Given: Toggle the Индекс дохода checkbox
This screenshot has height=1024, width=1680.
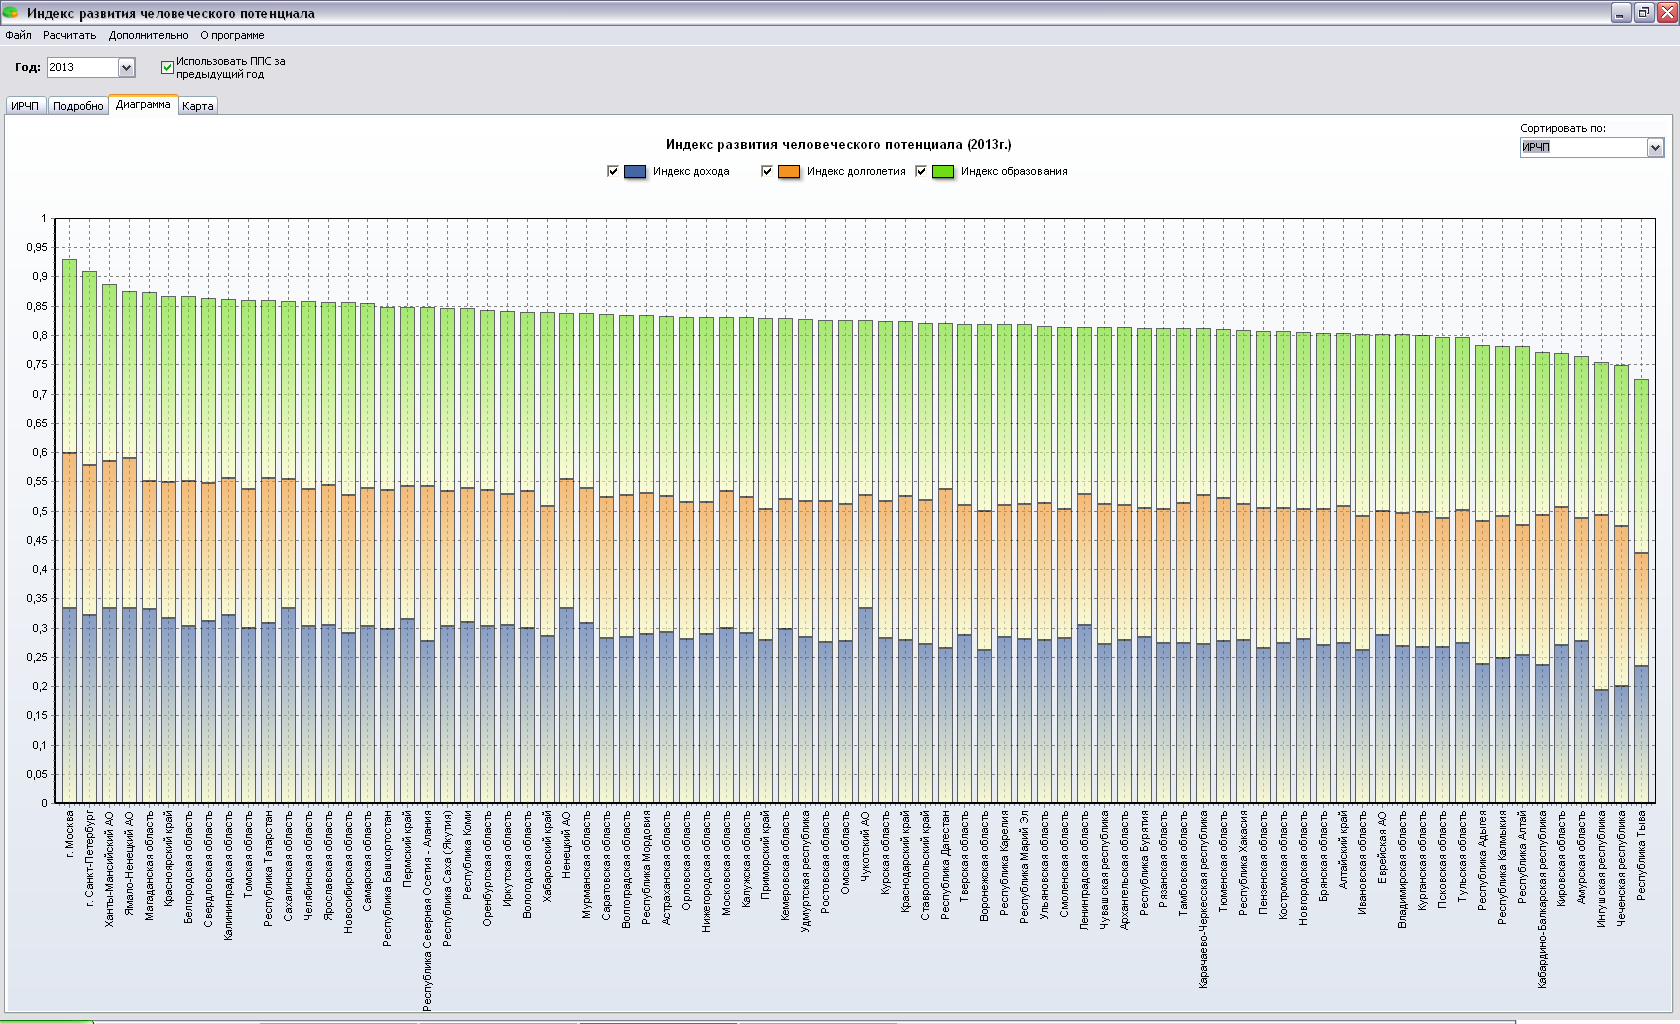Looking at the screenshot, I should [613, 171].
